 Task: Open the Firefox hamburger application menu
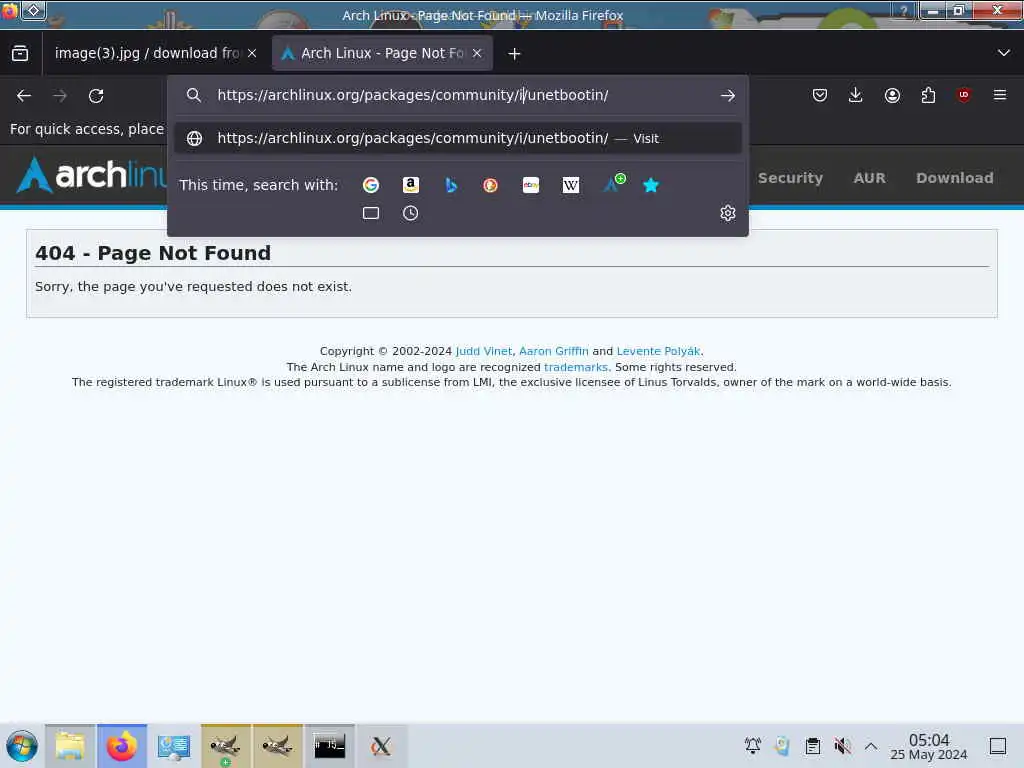click(1000, 95)
